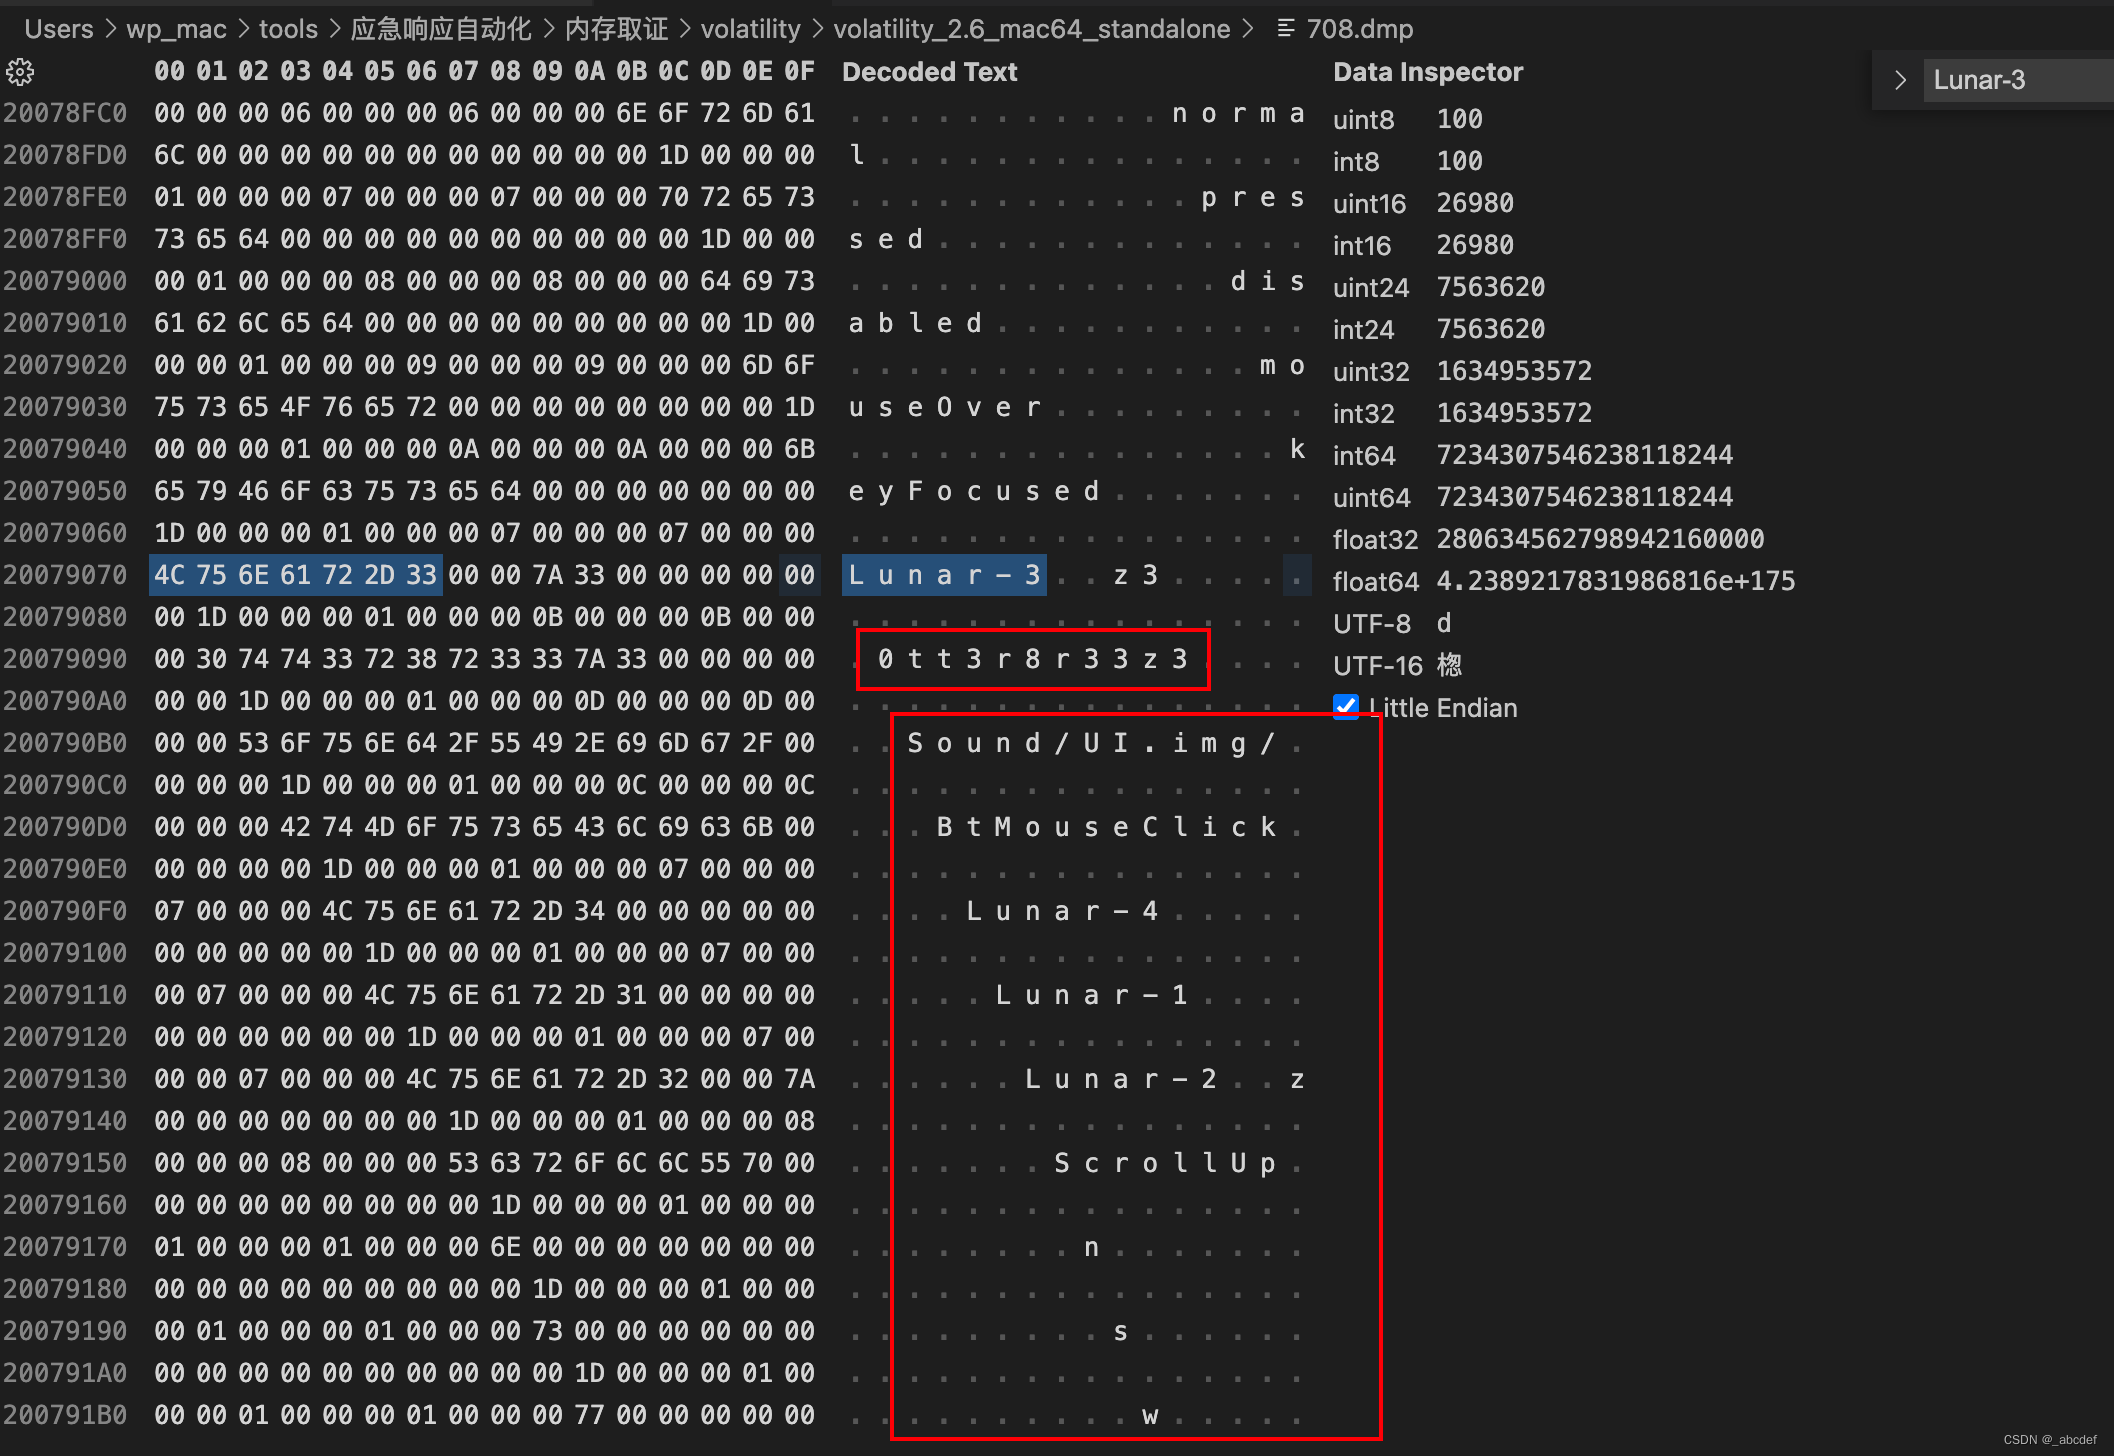
Task: Open the tools breadcrumb folder
Action: click(x=287, y=29)
